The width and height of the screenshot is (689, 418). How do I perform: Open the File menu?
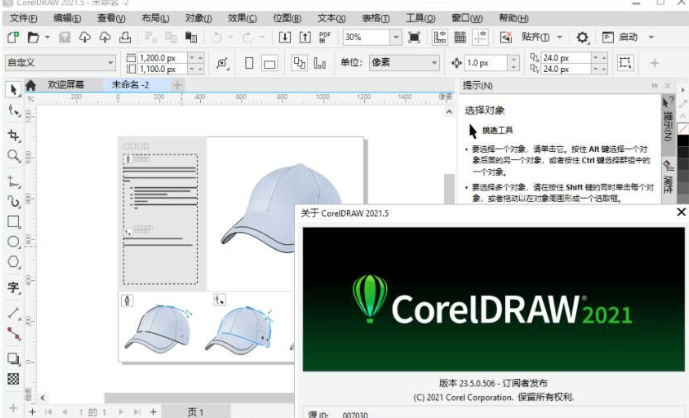[24, 18]
